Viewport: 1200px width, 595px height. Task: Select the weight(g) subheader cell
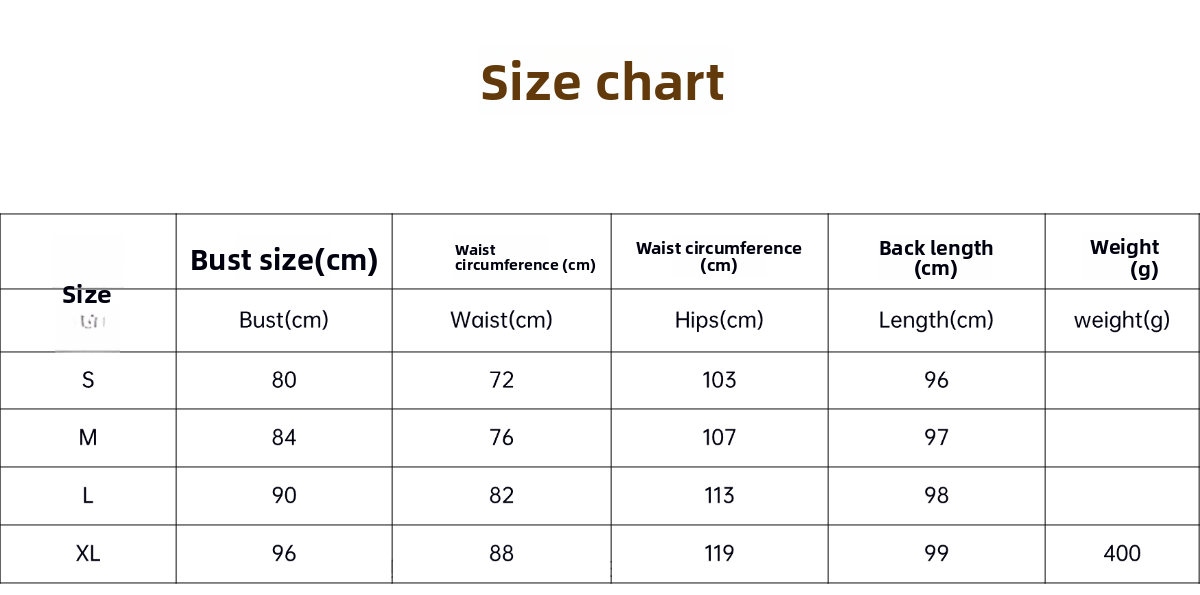tap(1122, 321)
